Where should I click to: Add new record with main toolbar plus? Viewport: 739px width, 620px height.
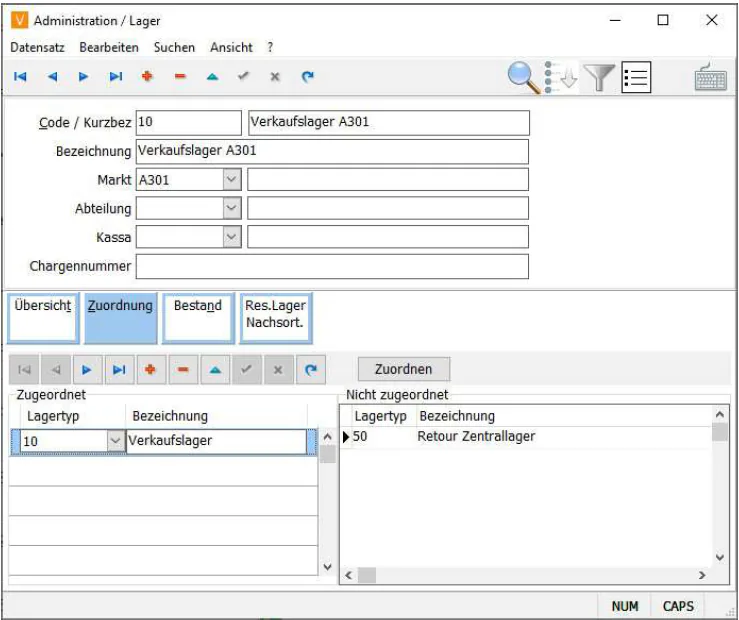[148, 76]
